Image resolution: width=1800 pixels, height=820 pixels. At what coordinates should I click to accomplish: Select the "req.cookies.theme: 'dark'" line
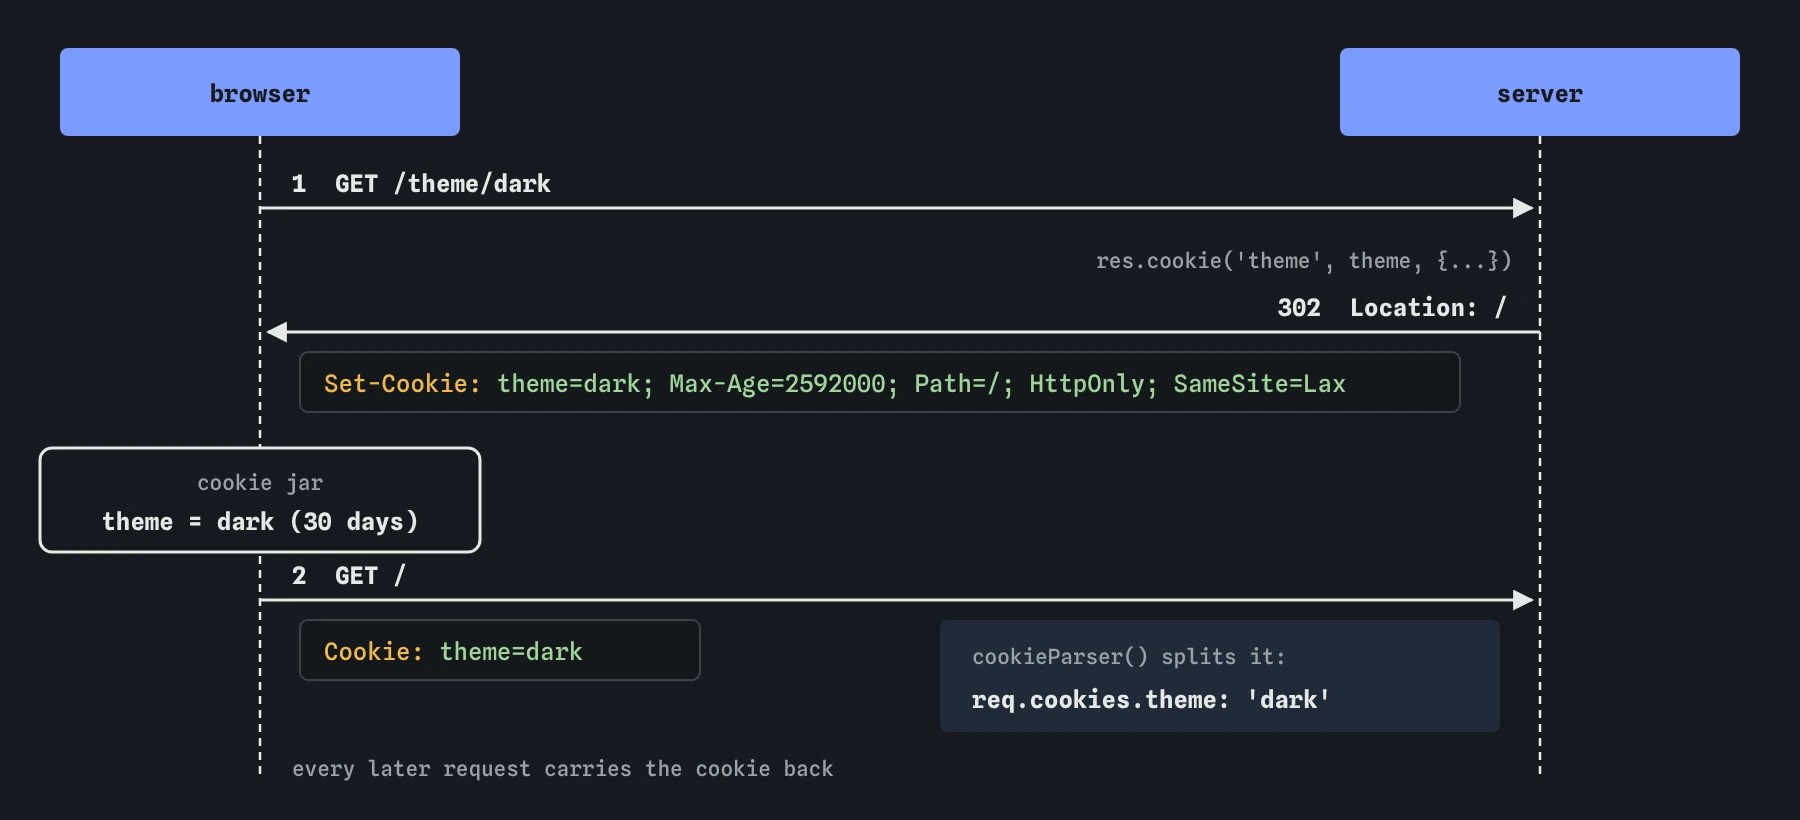click(1150, 700)
